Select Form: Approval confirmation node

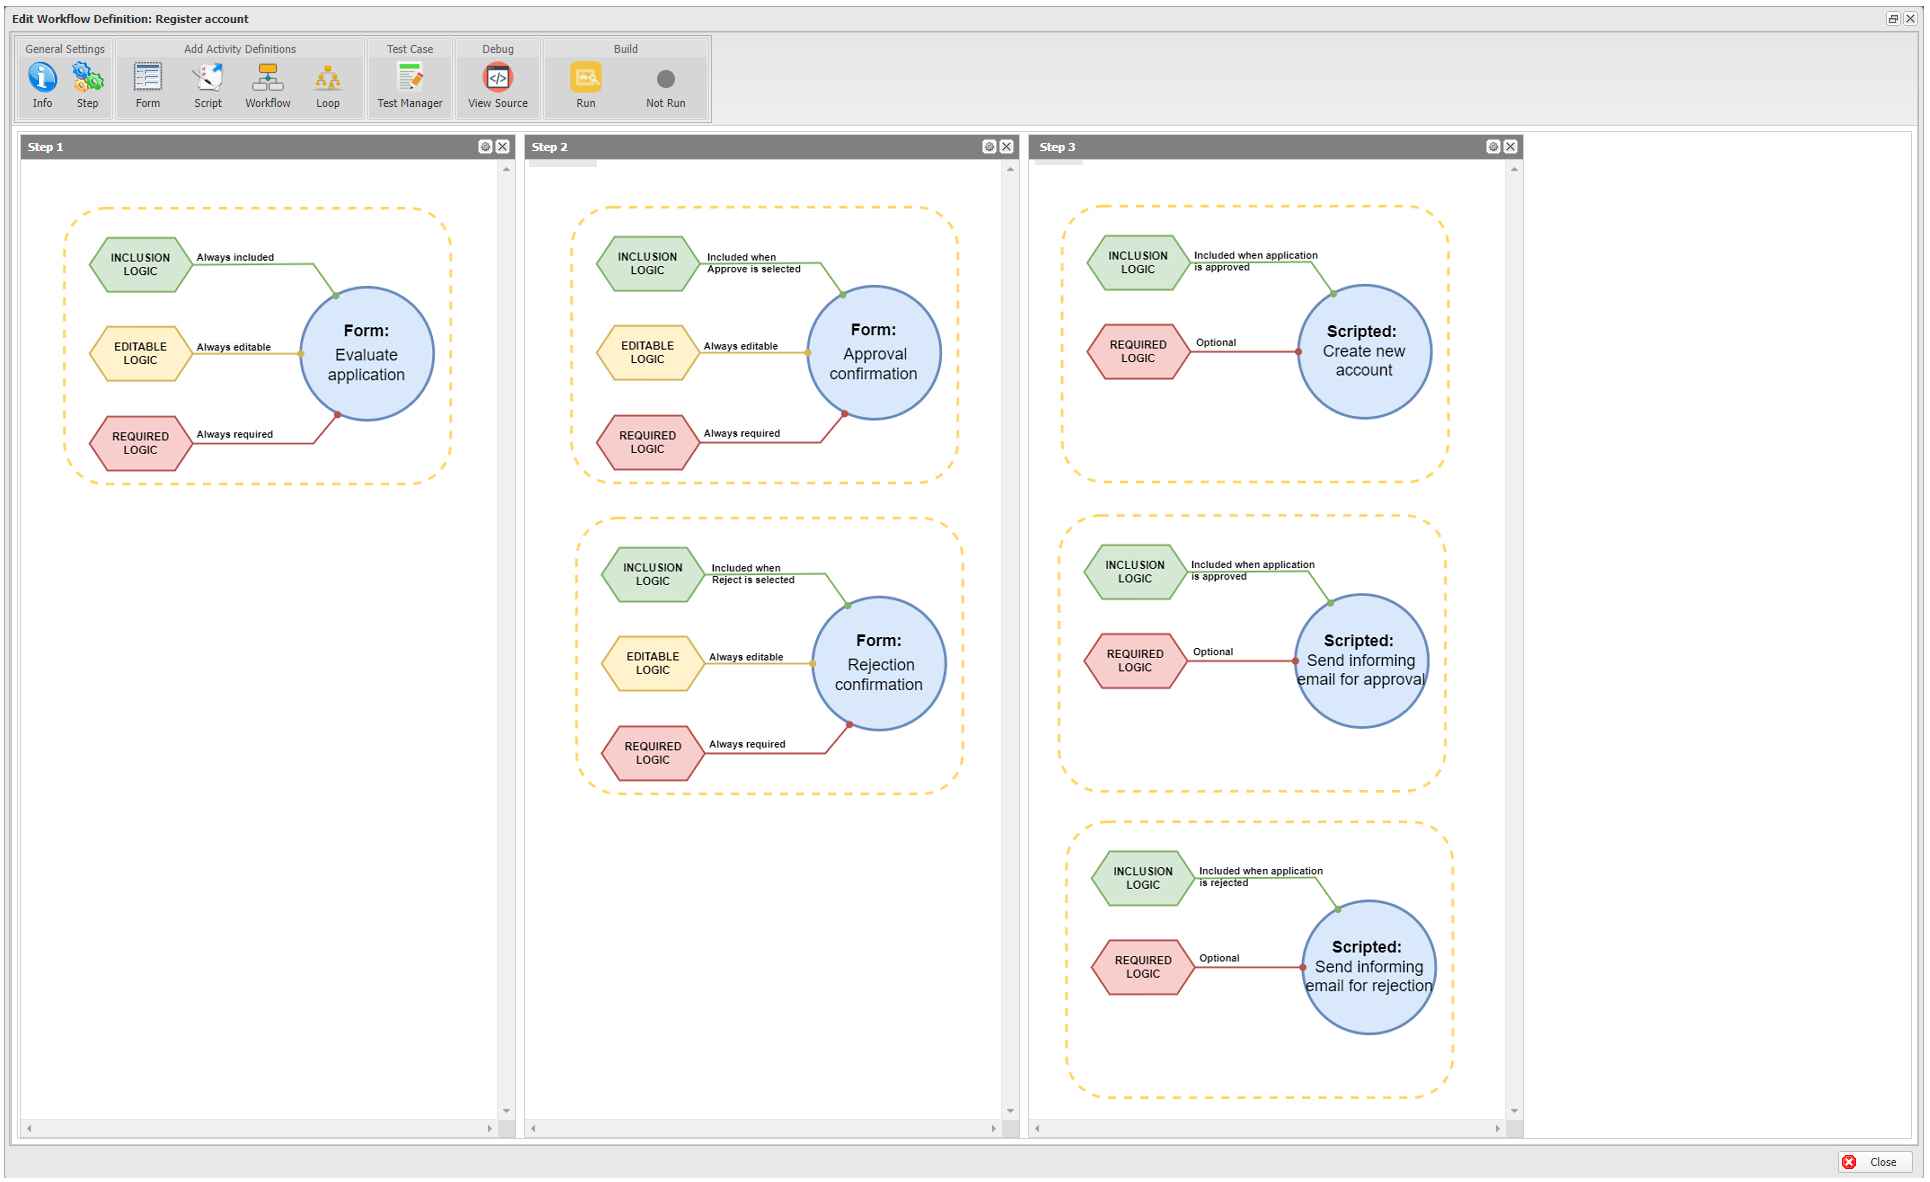[874, 353]
